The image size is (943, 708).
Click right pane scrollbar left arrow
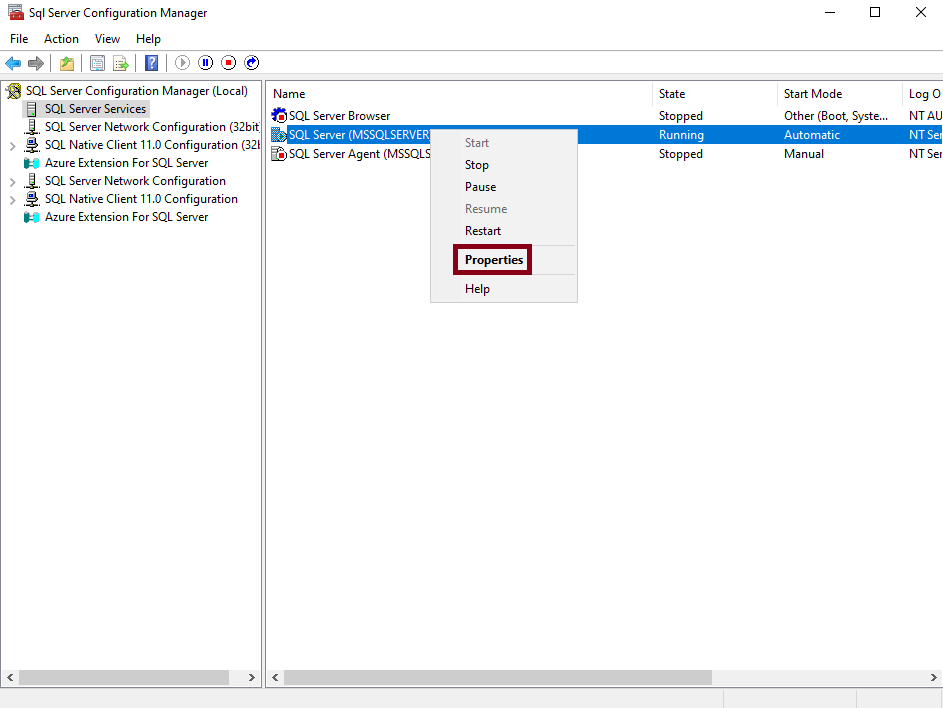click(x=275, y=677)
